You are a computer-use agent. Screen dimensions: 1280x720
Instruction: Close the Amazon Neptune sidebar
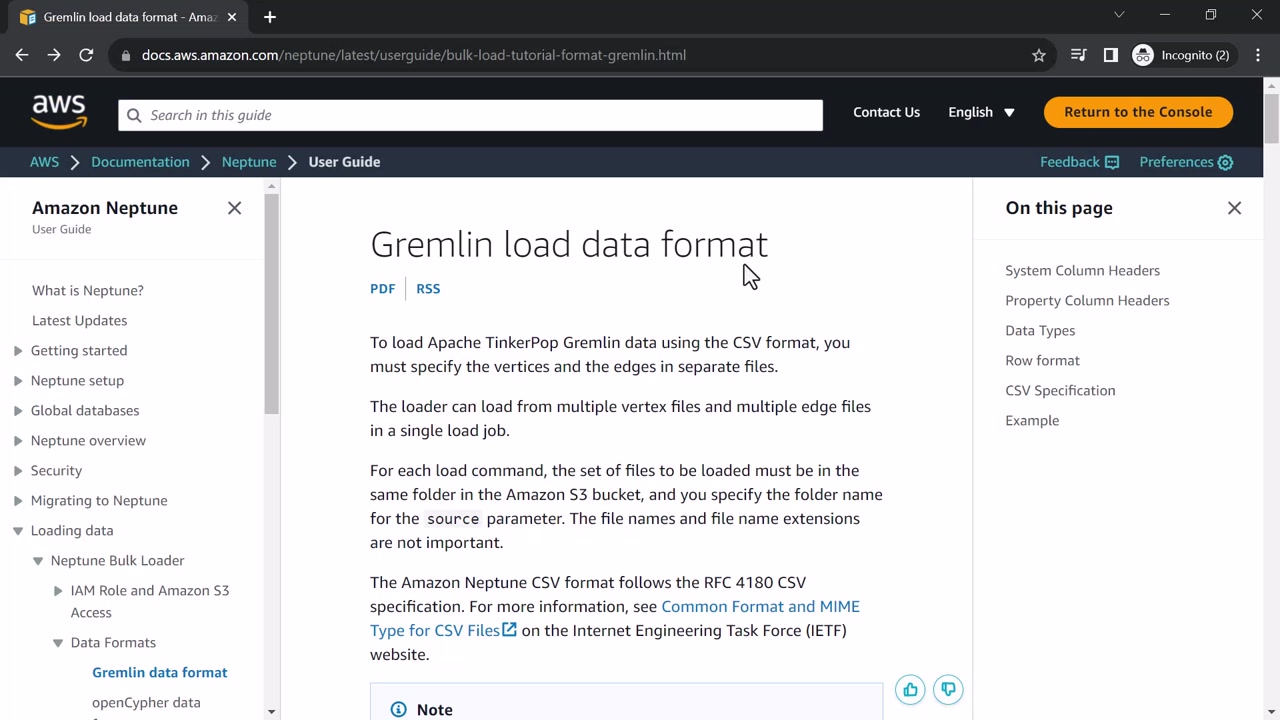[234, 208]
